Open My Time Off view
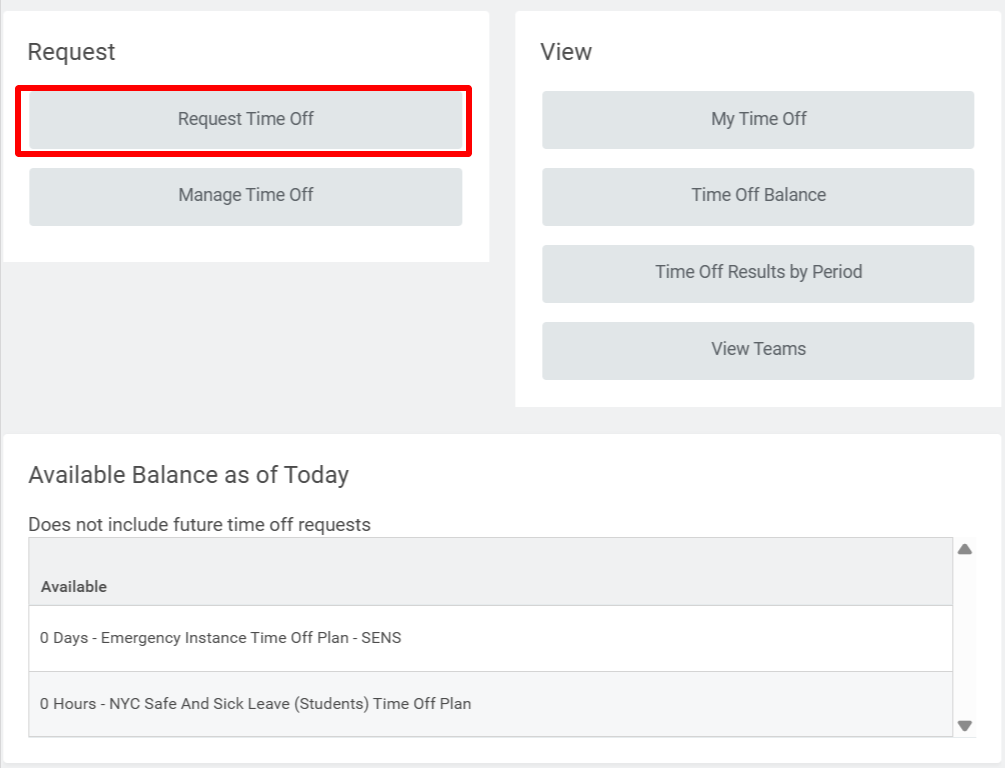 coord(758,119)
